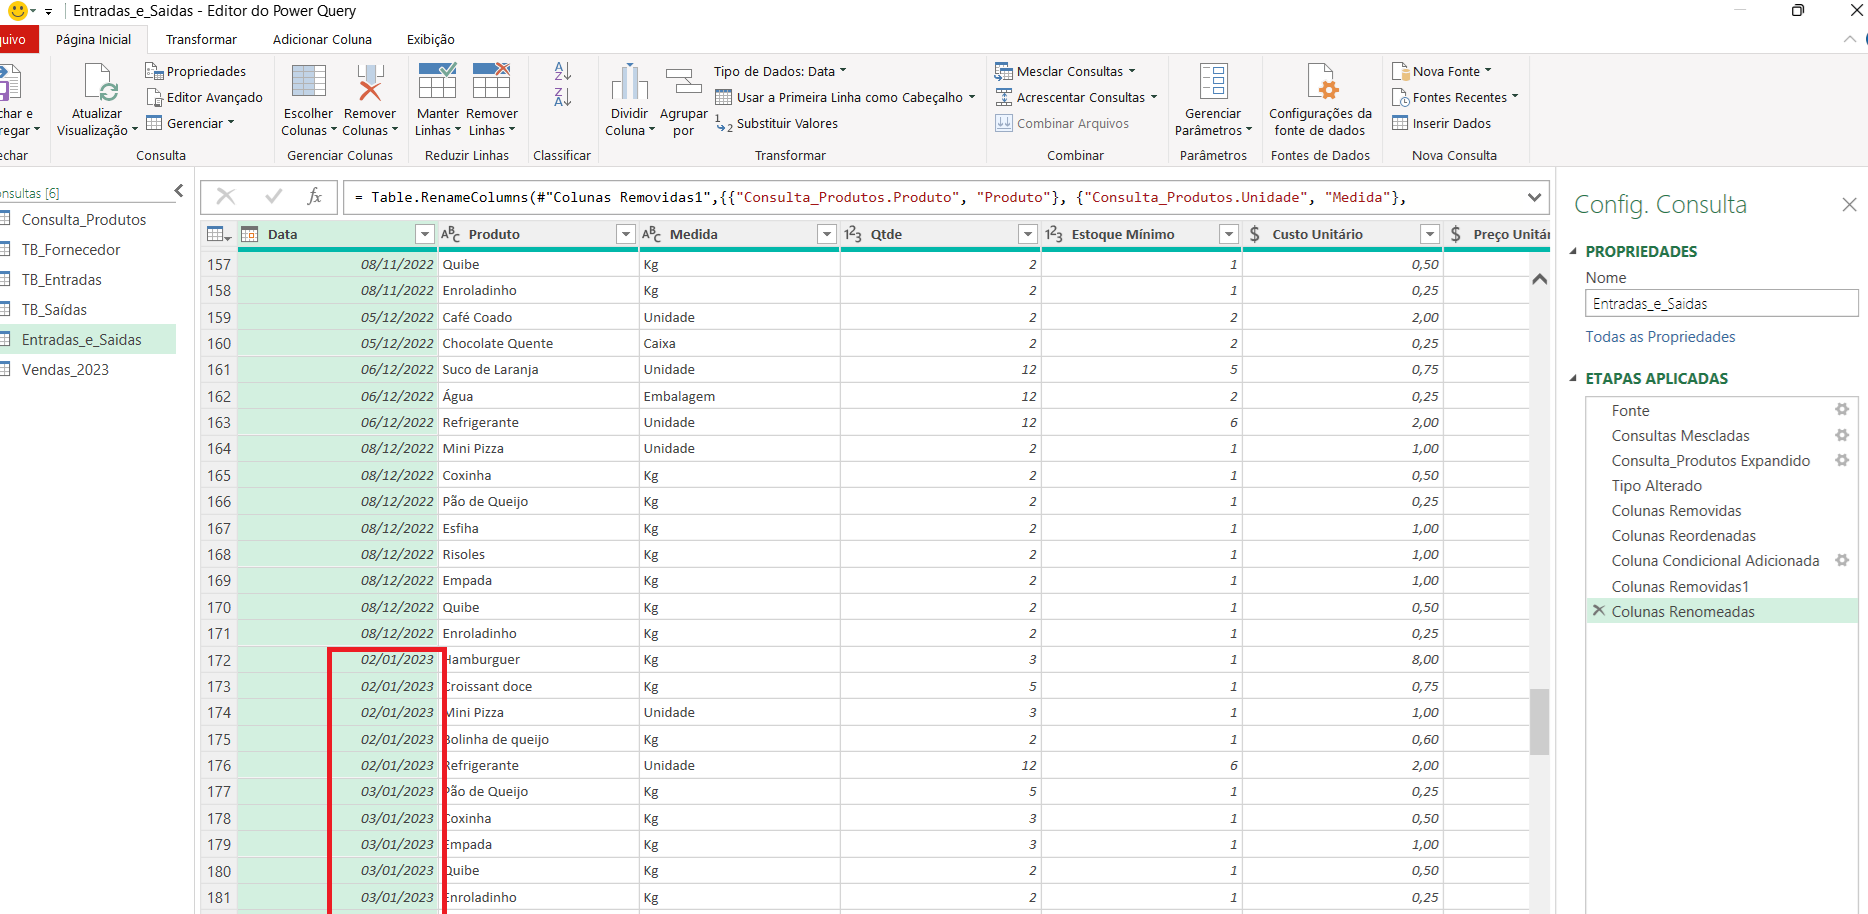Confirm the formula with the checkmark icon
This screenshot has height=914, width=1868.
(x=273, y=196)
